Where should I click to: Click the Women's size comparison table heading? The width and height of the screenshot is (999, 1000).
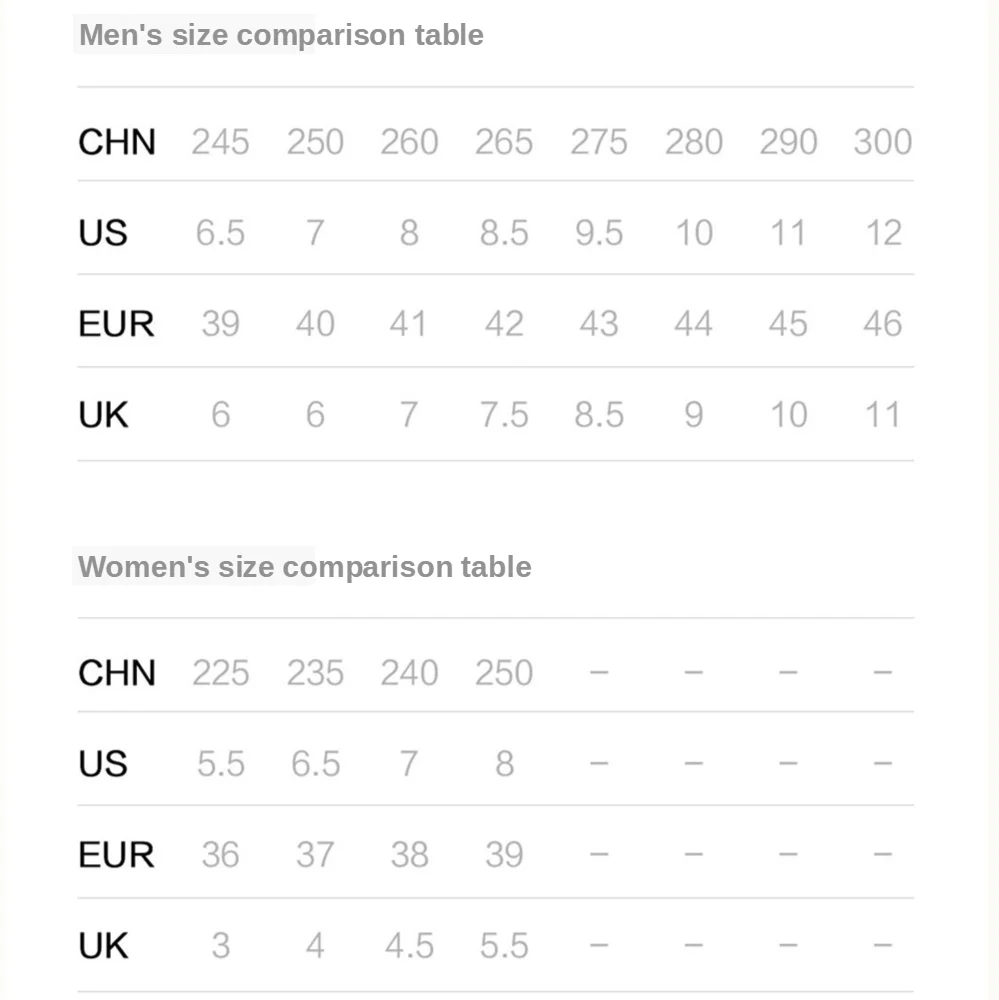304,566
